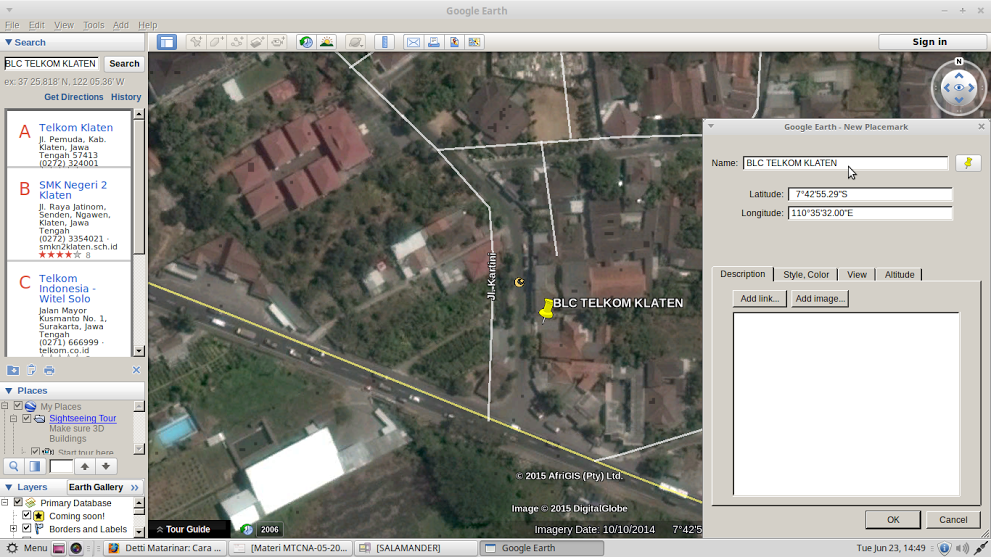Toggle the Primary Database checkbox
This screenshot has height=557, width=991.
[x=18, y=503]
